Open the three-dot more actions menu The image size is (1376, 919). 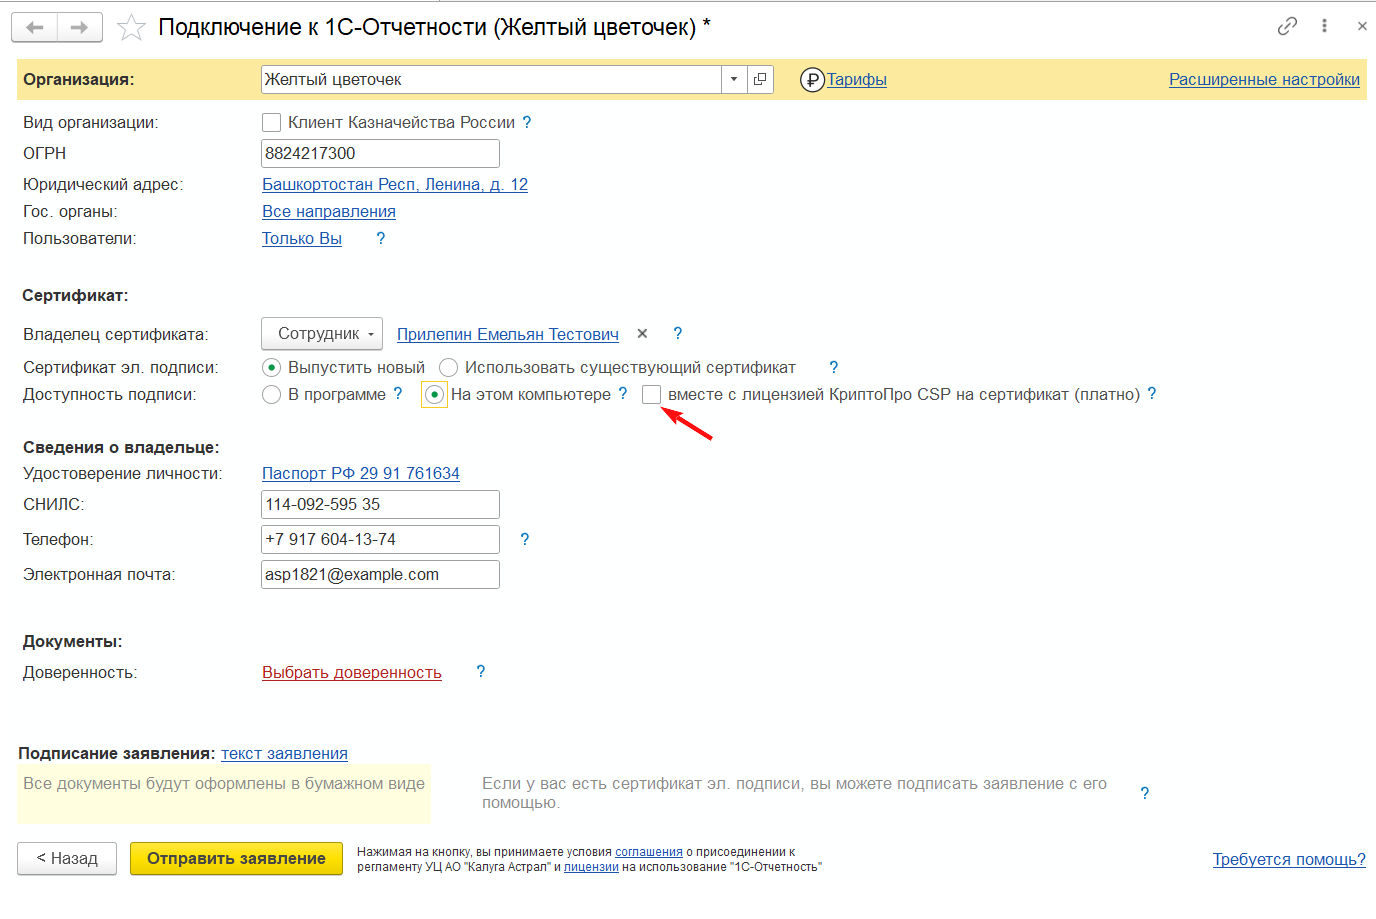1324,26
